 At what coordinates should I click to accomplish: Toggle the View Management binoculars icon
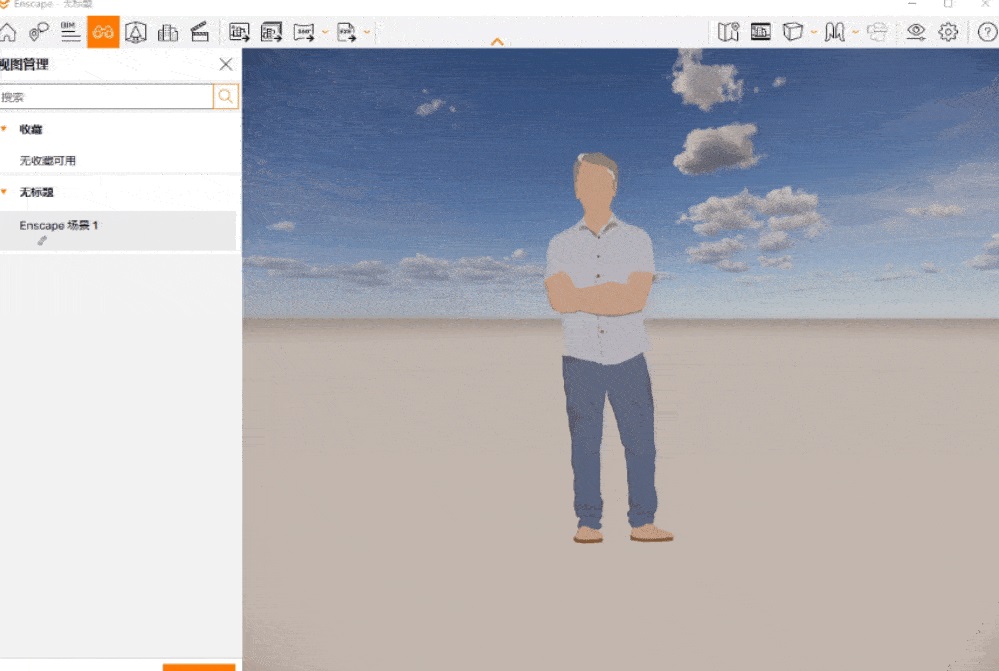[x=103, y=32]
